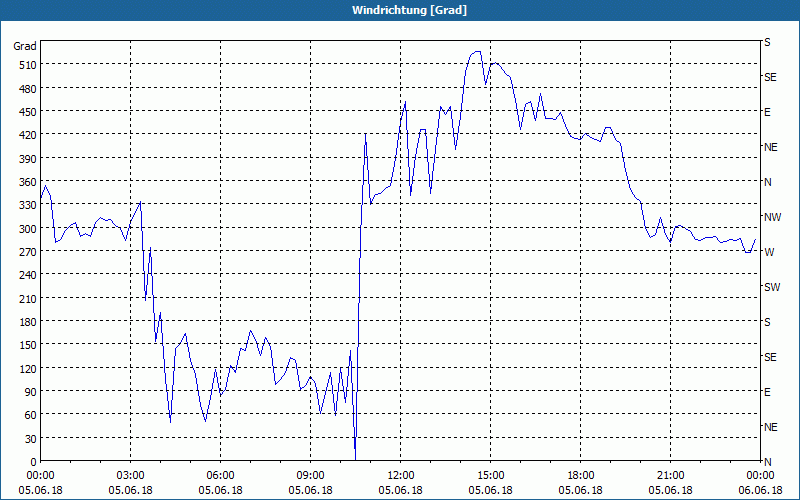Click the 90 degree axis label
800x500 pixels.
31,392
